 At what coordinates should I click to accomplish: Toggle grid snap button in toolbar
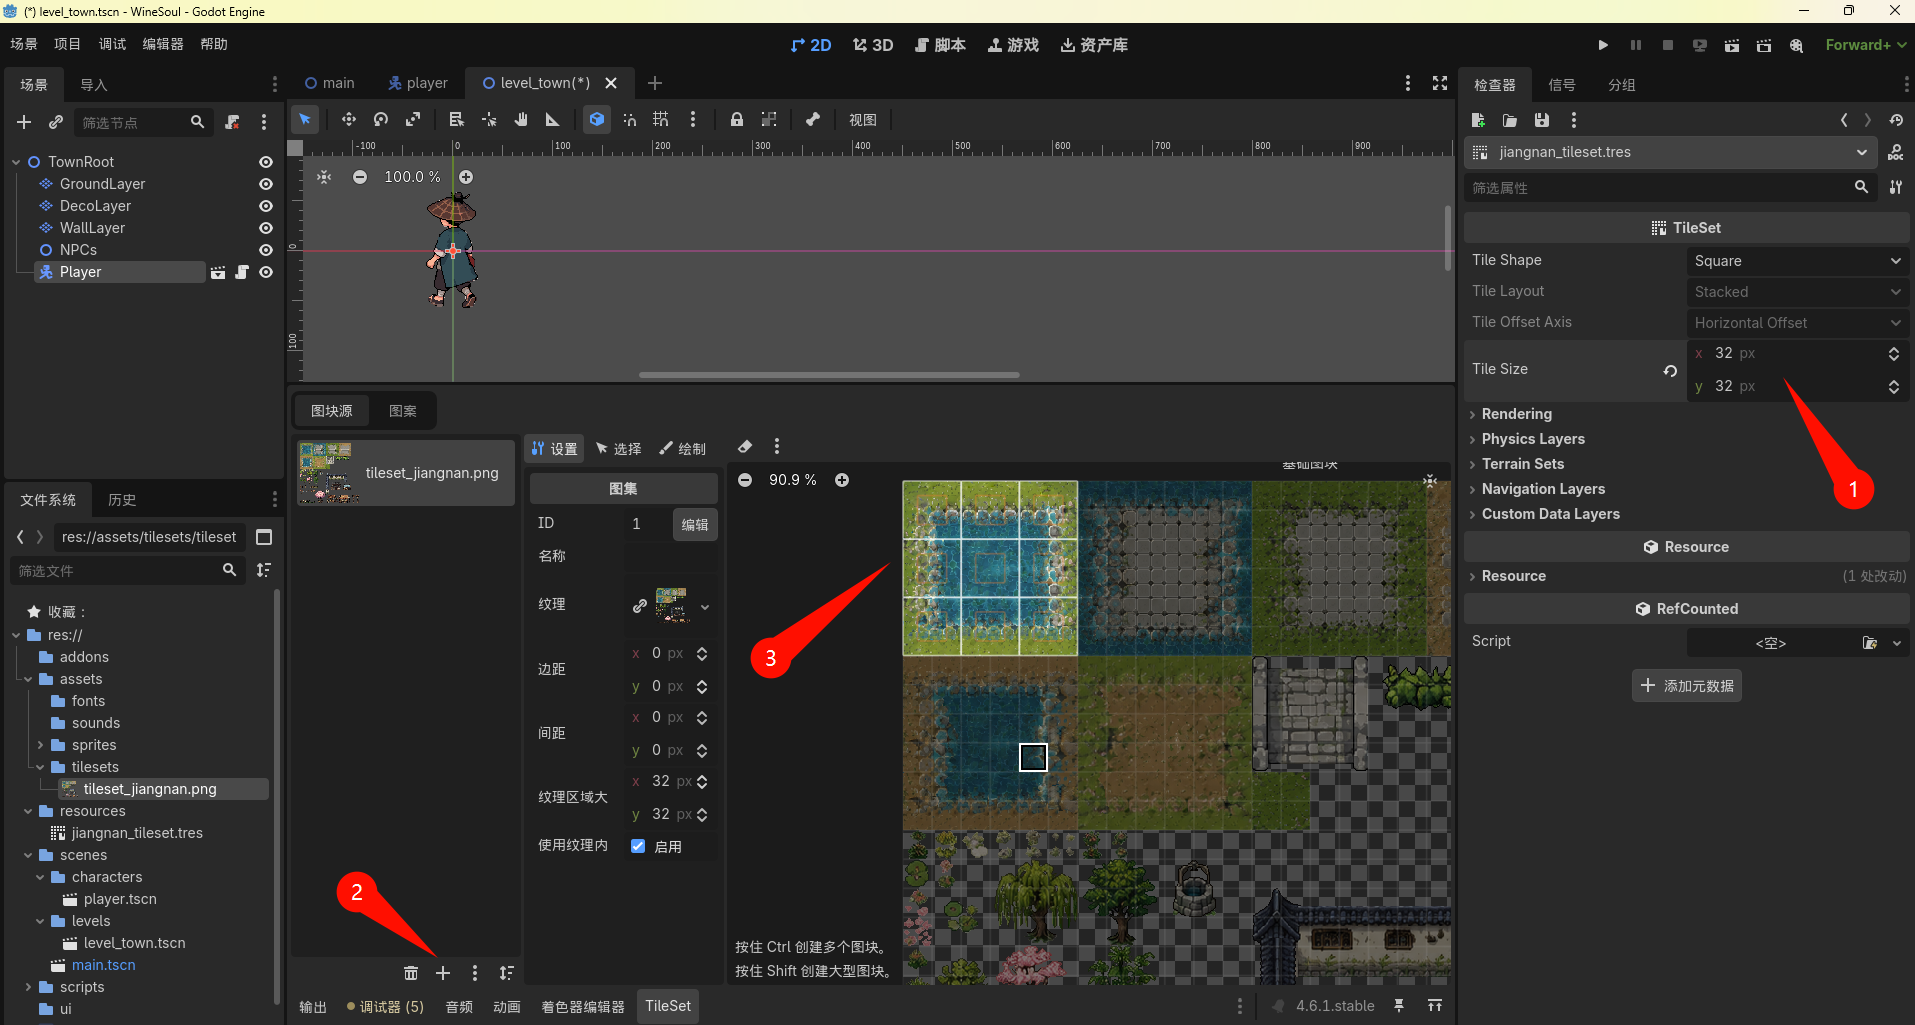coord(661,120)
